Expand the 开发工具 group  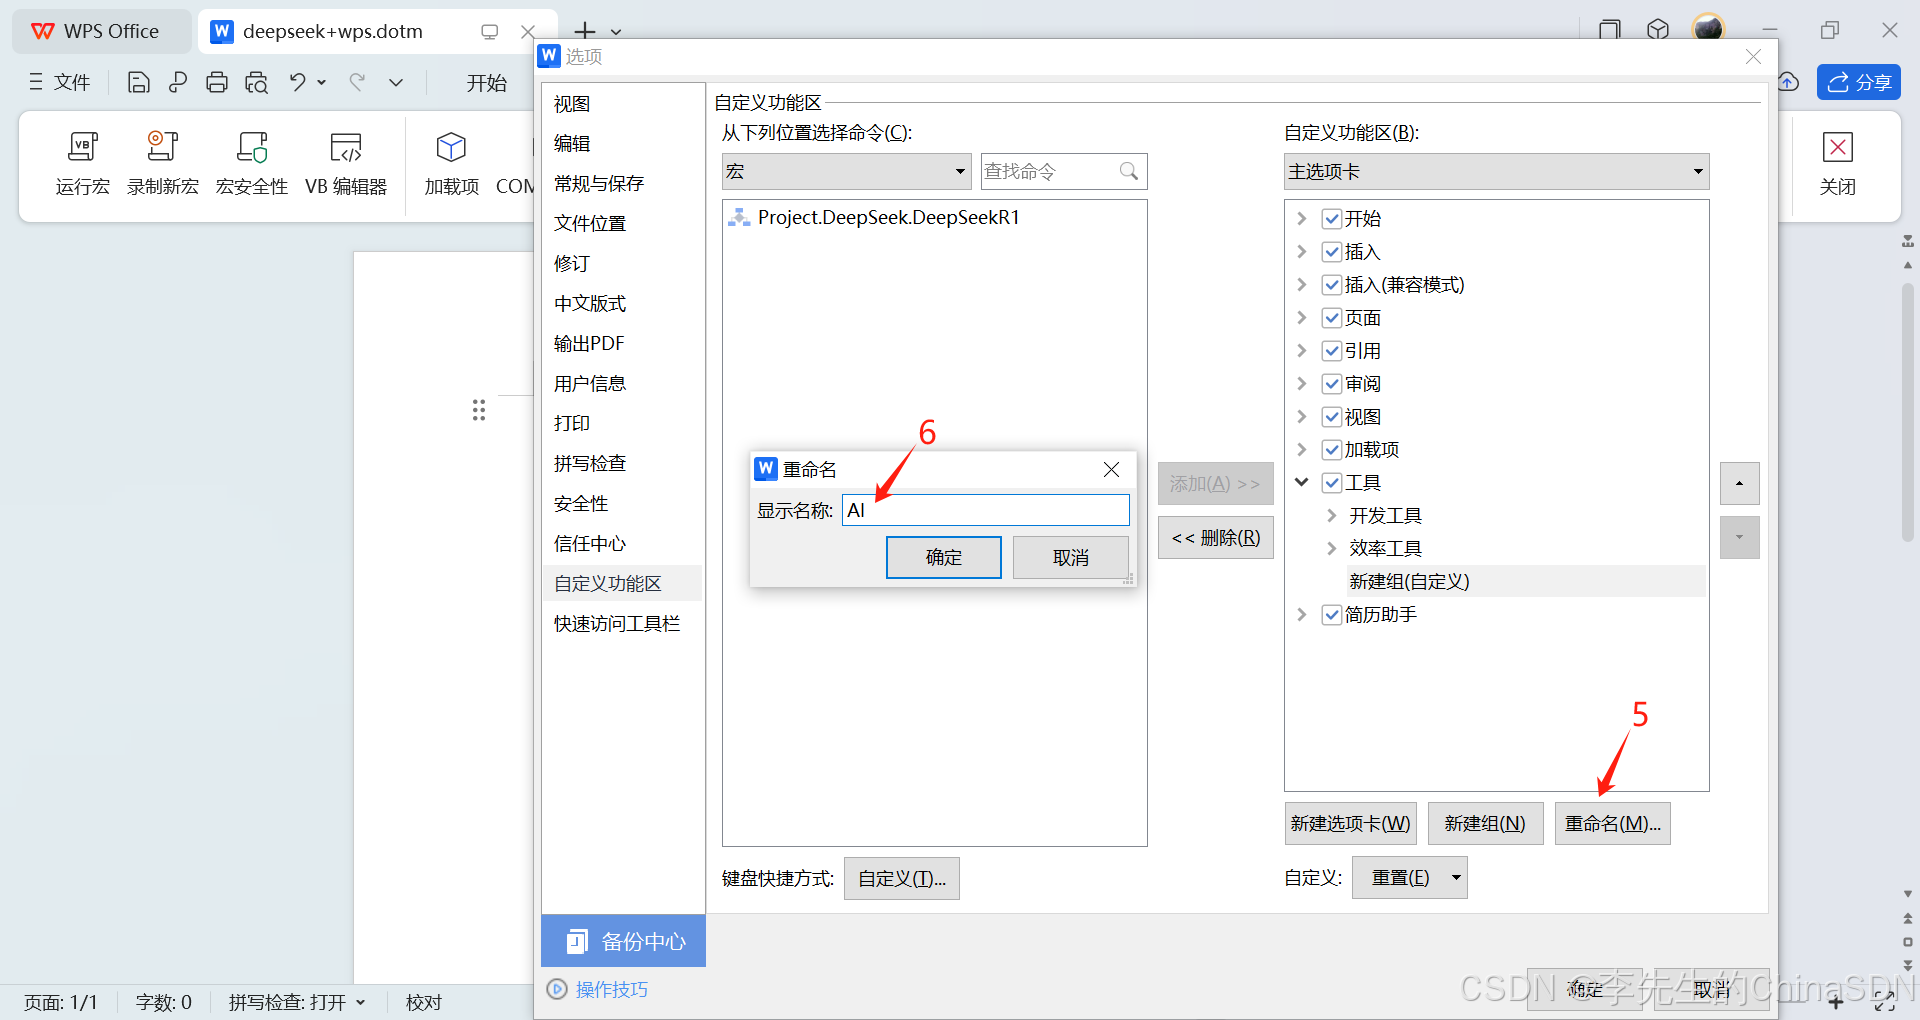point(1331,515)
